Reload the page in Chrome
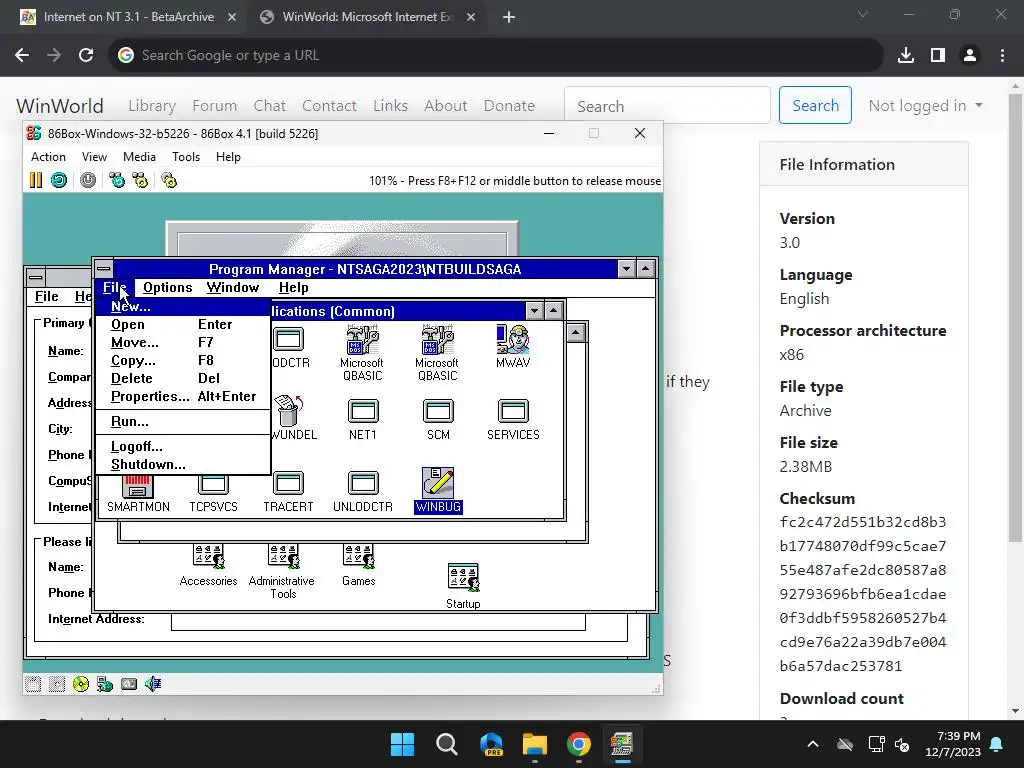This screenshot has height=768, width=1024. 86,56
